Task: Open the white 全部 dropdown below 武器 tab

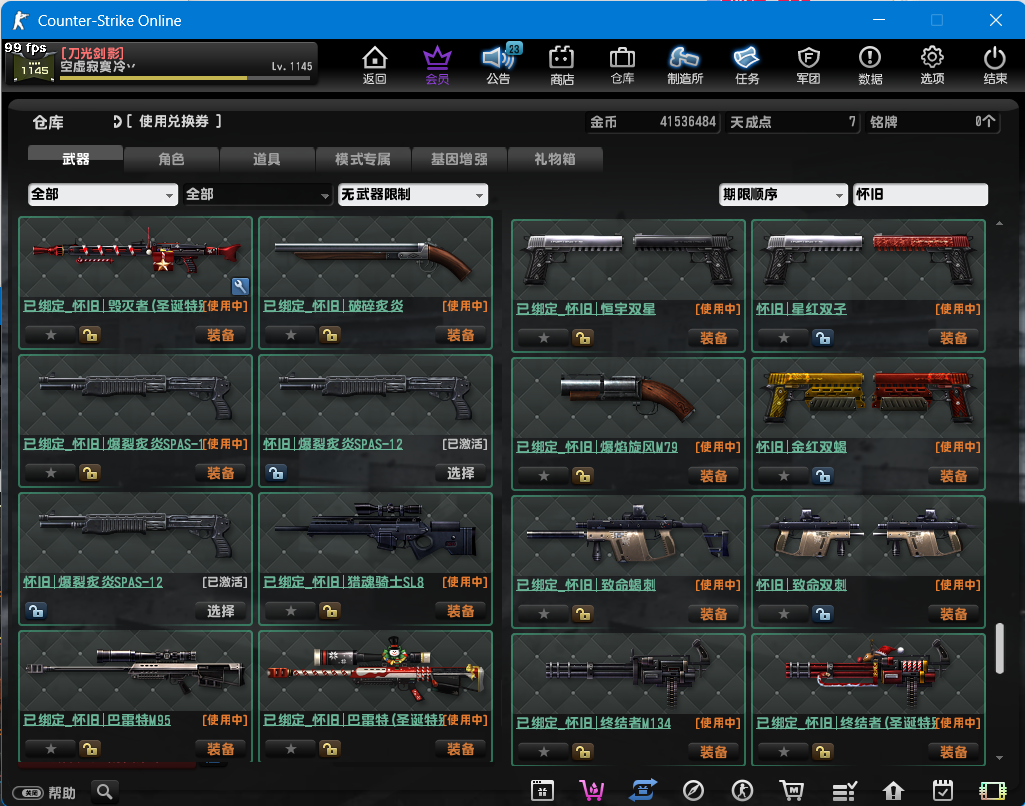Action: [103, 194]
